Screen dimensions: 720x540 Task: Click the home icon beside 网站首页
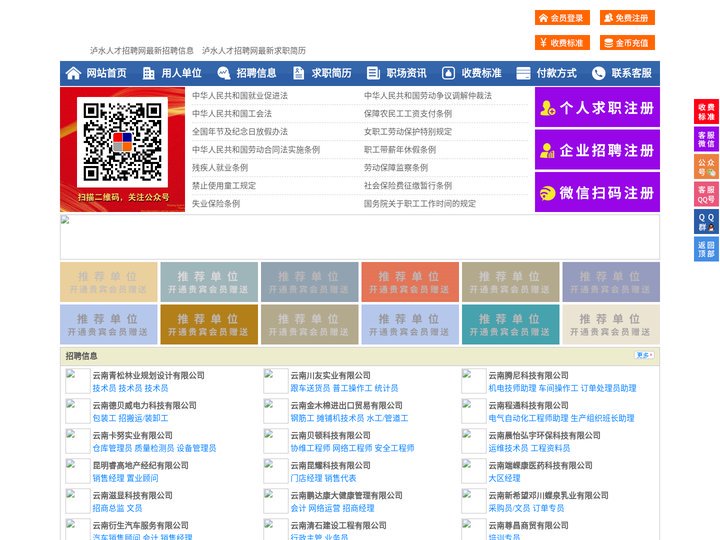(73, 73)
